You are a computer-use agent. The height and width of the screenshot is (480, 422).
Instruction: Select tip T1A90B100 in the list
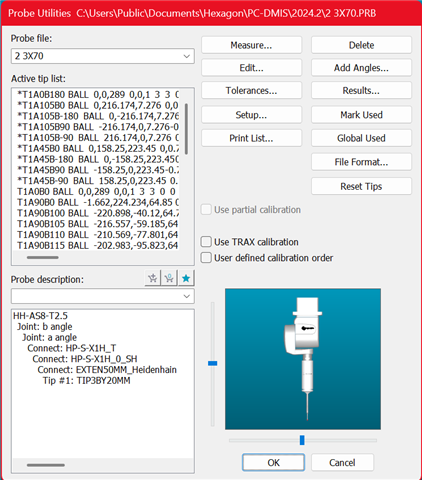click(x=98, y=213)
